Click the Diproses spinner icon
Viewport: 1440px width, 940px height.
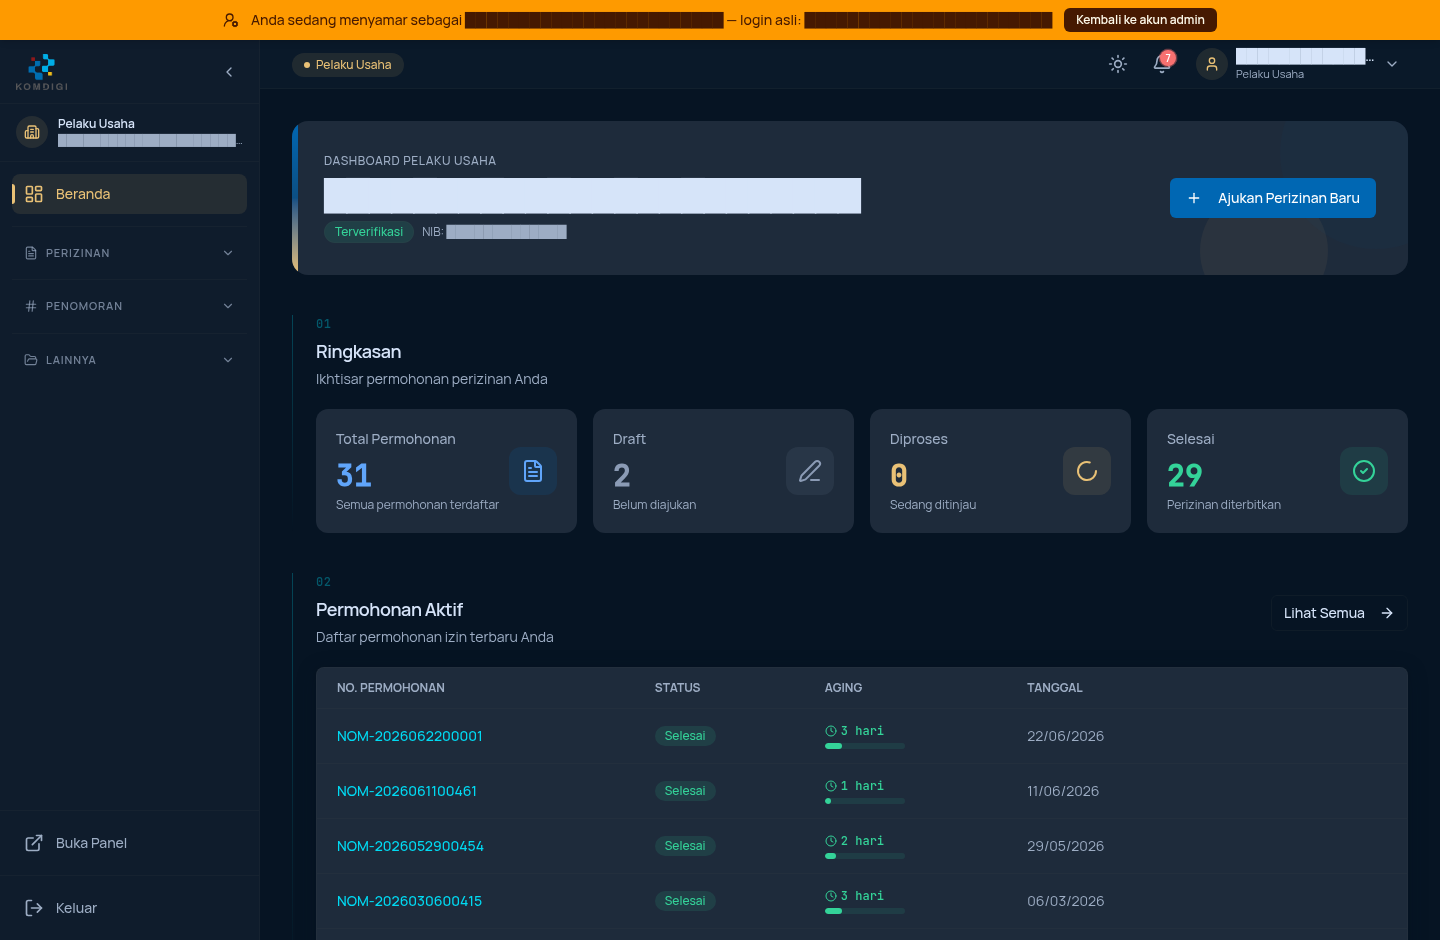click(x=1087, y=471)
